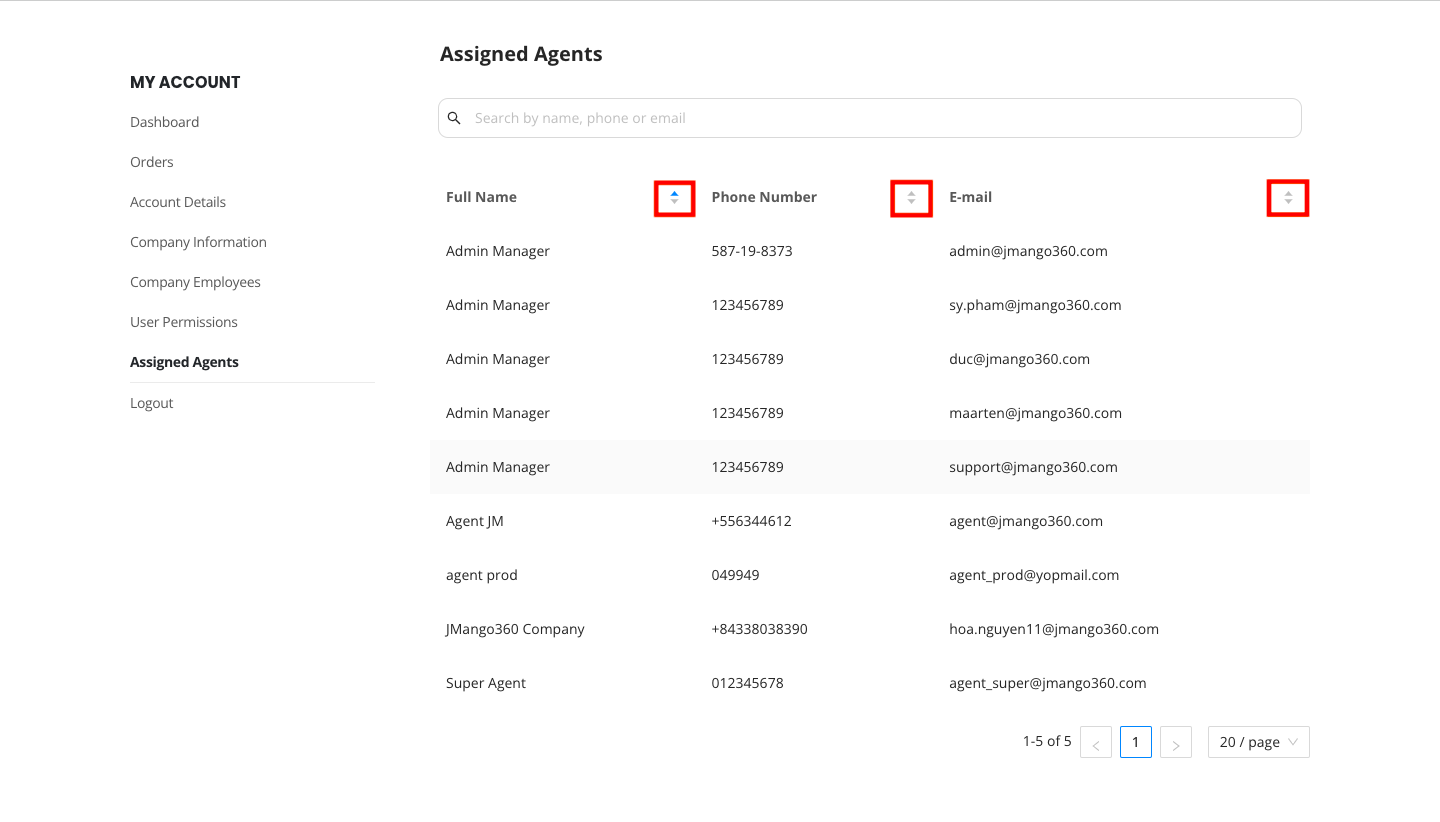Go to previous page arrow
The image size is (1440, 822).
(1096, 743)
